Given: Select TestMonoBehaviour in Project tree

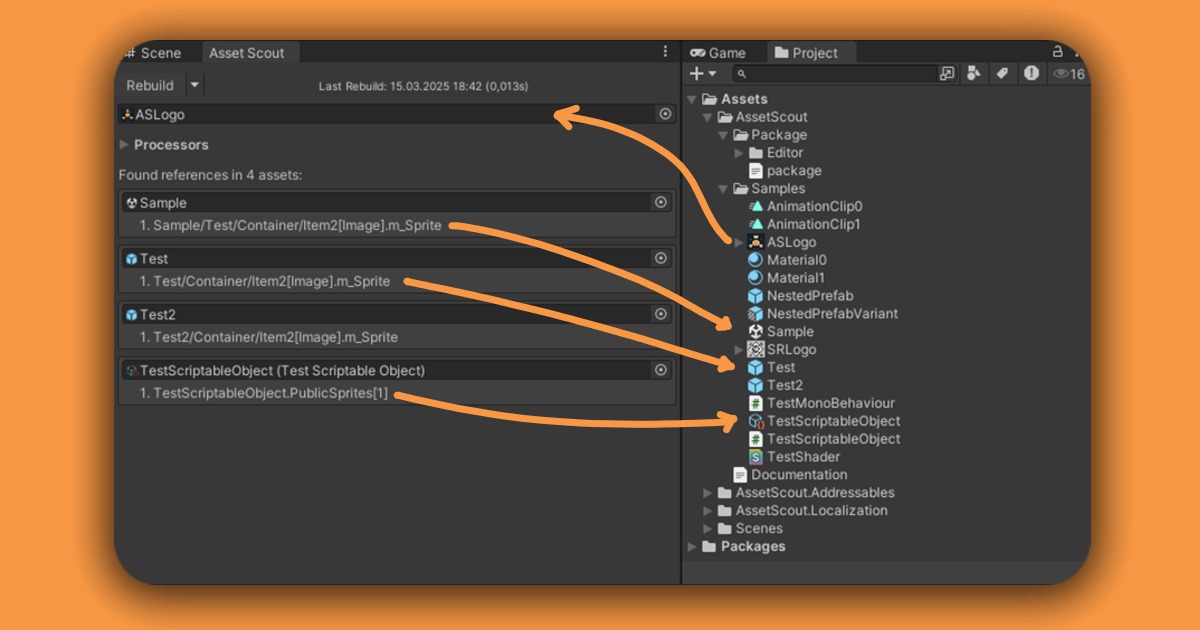Looking at the screenshot, I should point(830,403).
